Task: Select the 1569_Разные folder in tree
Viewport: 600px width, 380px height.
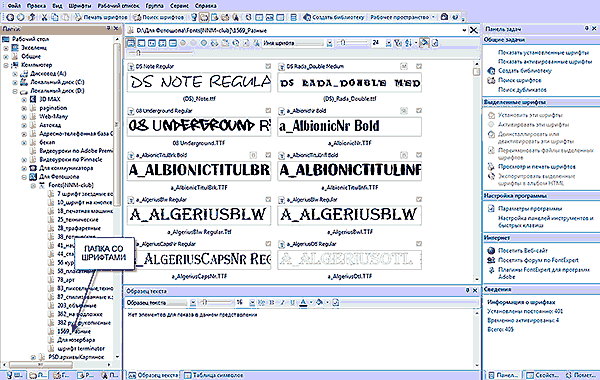Action: (74, 331)
